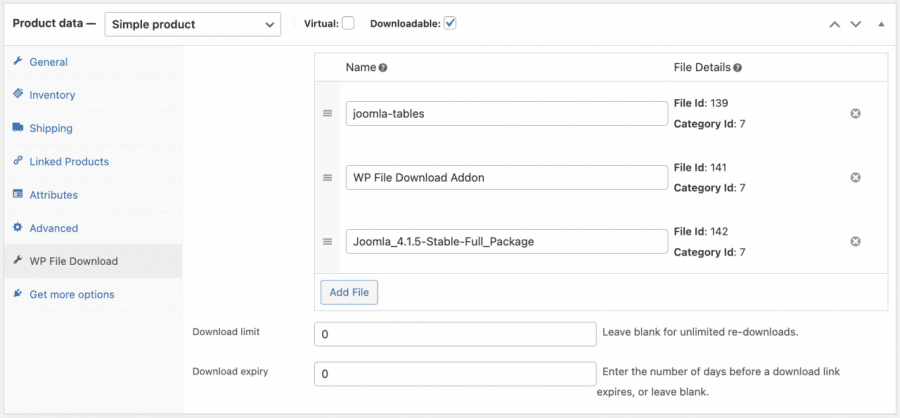Move Product data panel up

pyautogui.click(x=835, y=24)
